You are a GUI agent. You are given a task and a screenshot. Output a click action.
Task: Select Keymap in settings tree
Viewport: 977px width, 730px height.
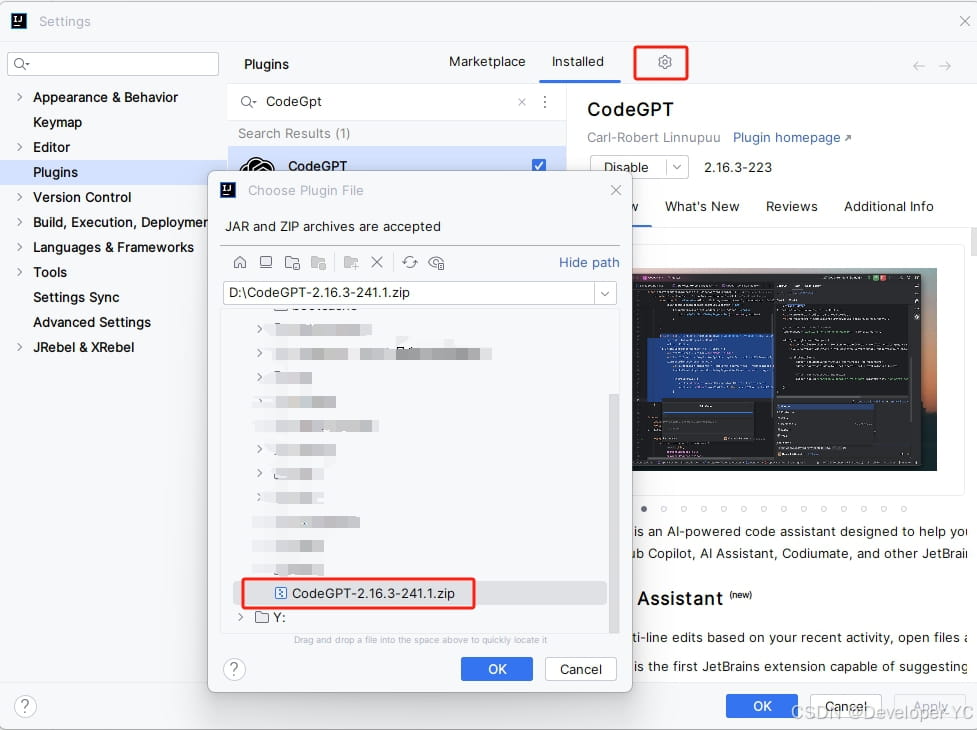click(57, 122)
